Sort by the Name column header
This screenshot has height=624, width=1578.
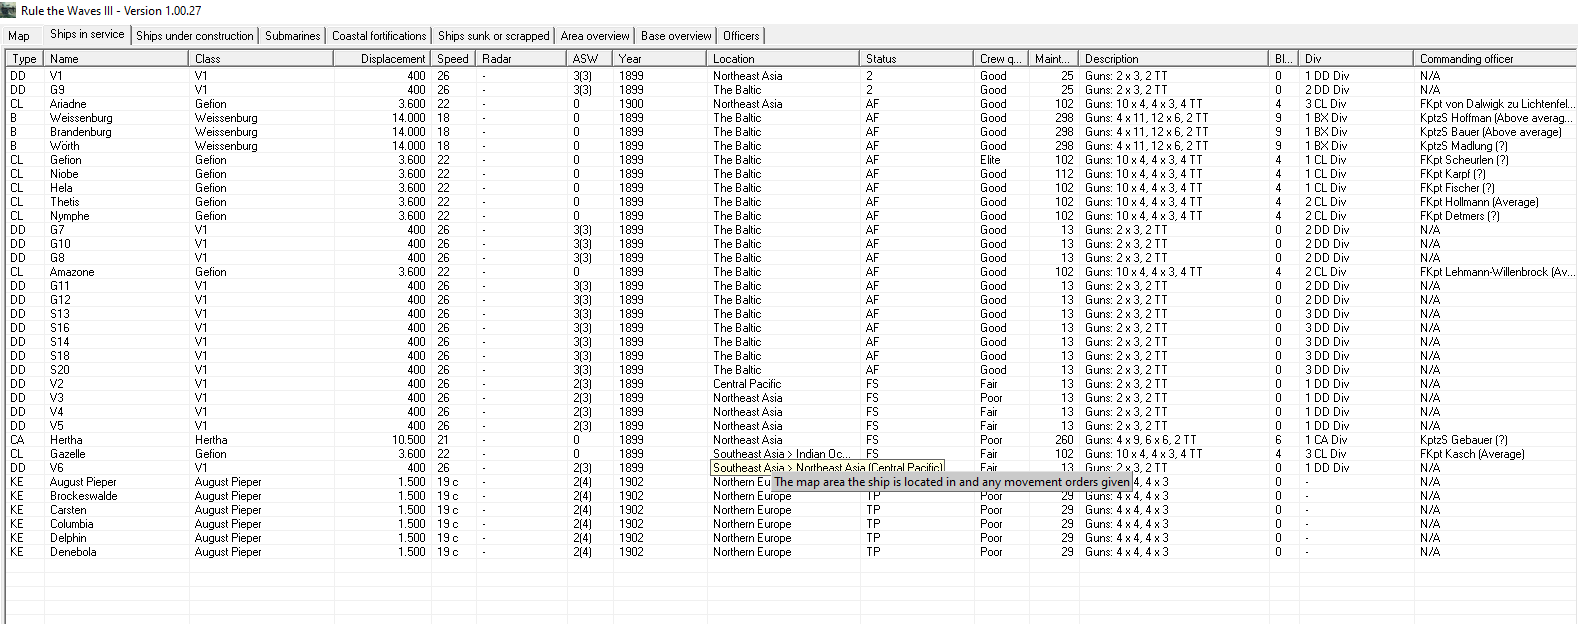pos(116,59)
